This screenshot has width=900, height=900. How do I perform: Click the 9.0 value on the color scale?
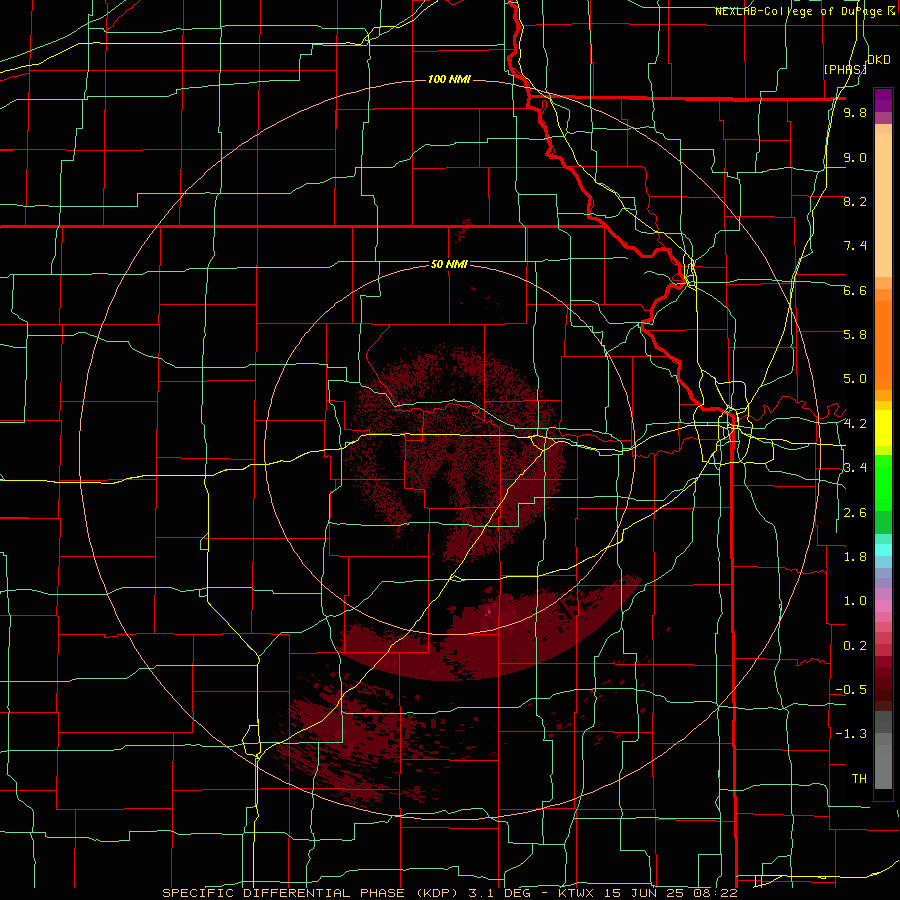[x=855, y=158]
